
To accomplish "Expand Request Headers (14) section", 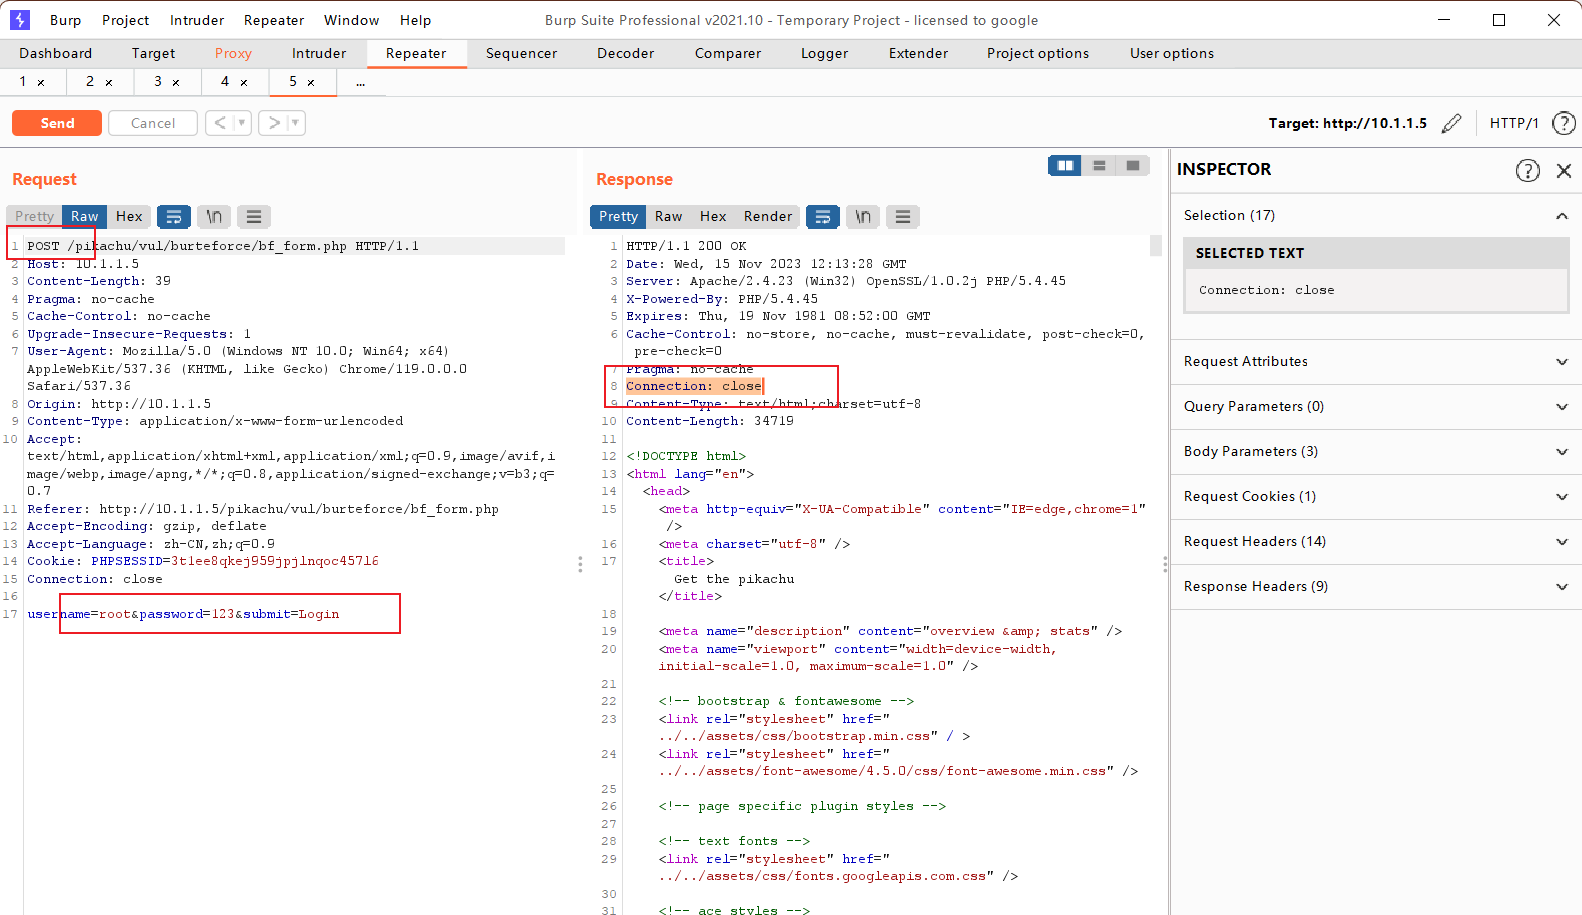I will [1562, 542].
